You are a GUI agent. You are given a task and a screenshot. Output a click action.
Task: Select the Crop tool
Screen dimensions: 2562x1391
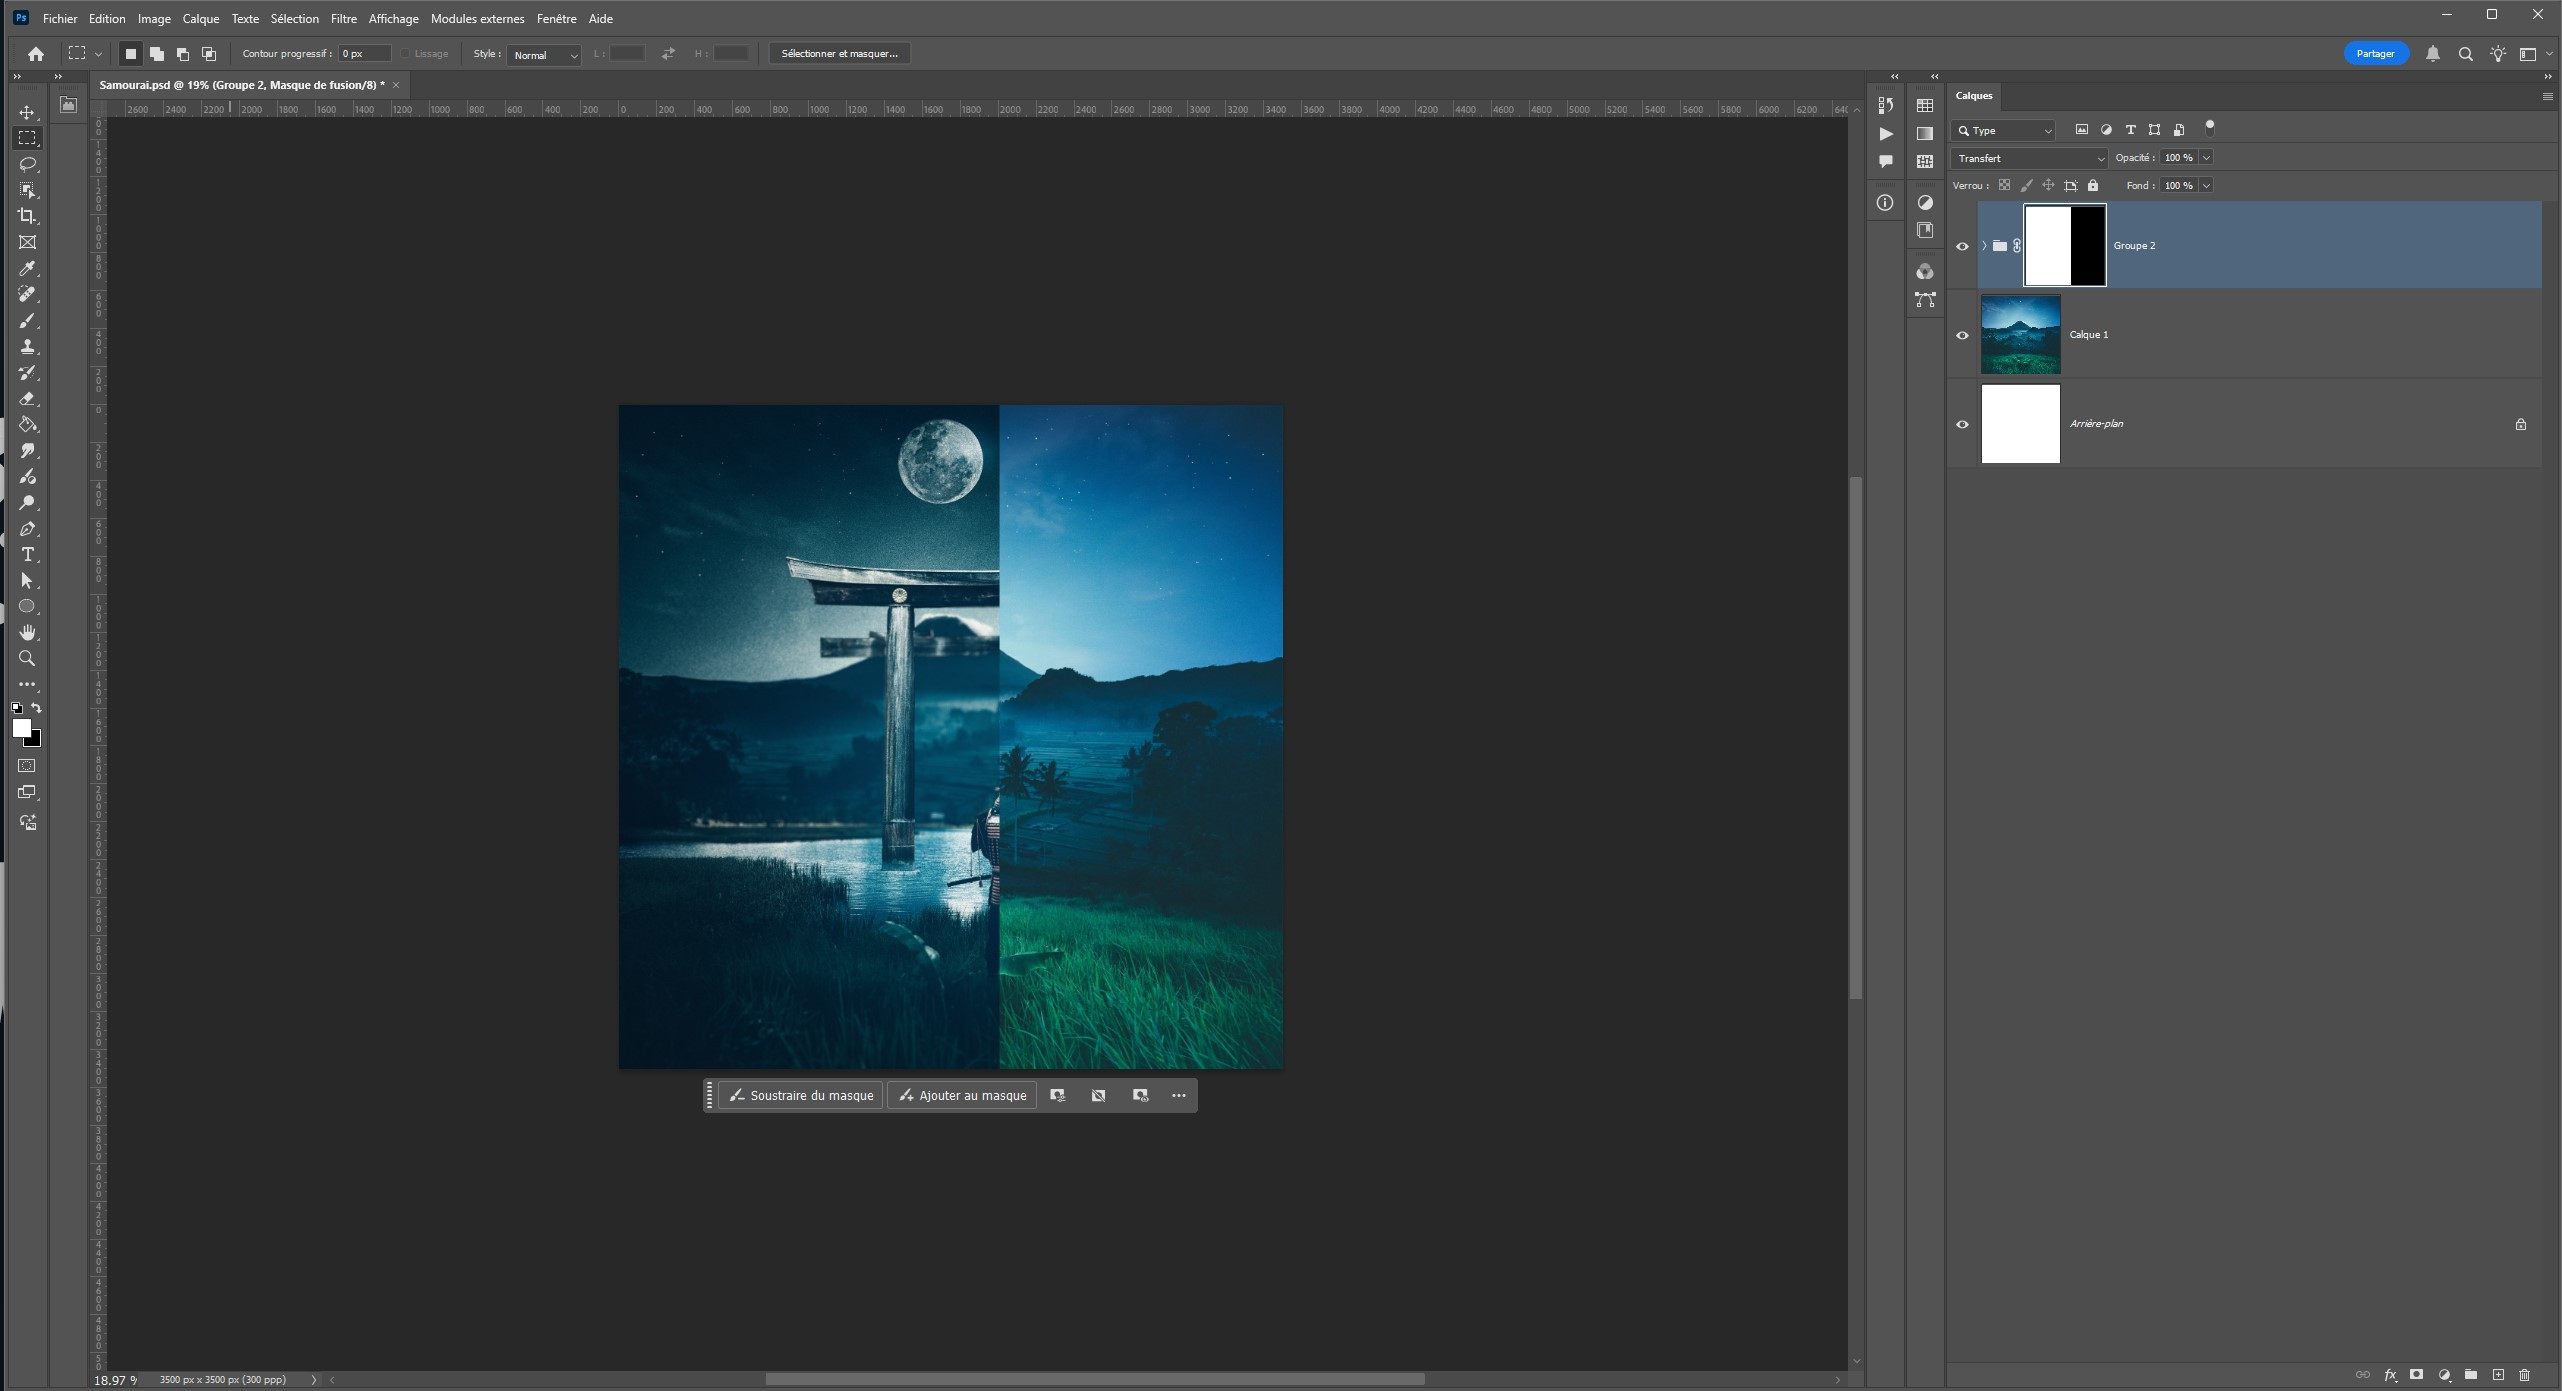[x=28, y=216]
